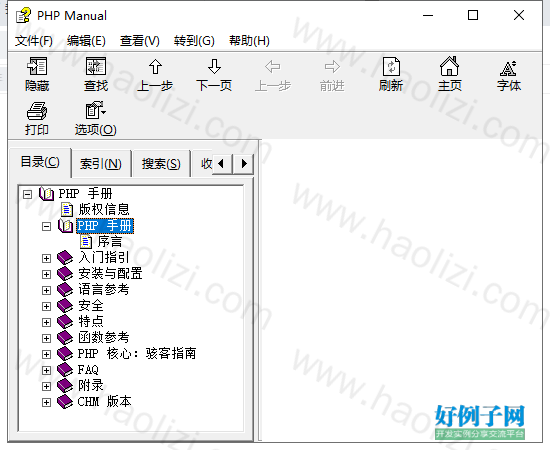The image size is (550, 450).
Task: Click the 刷新 (Refresh) icon
Action: [x=391, y=66]
